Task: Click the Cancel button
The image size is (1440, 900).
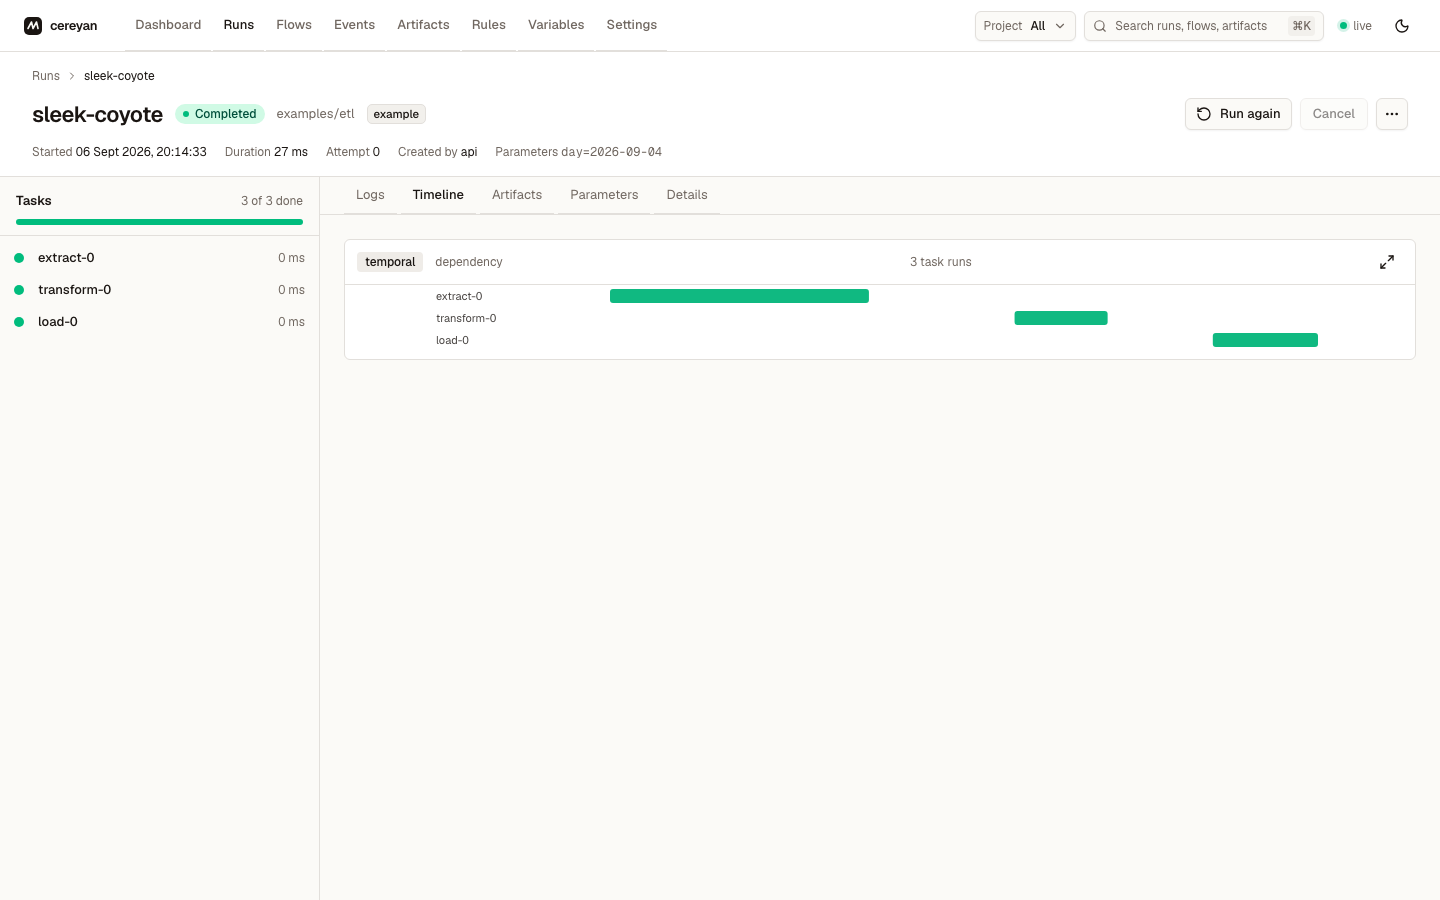Action: pos(1333,114)
